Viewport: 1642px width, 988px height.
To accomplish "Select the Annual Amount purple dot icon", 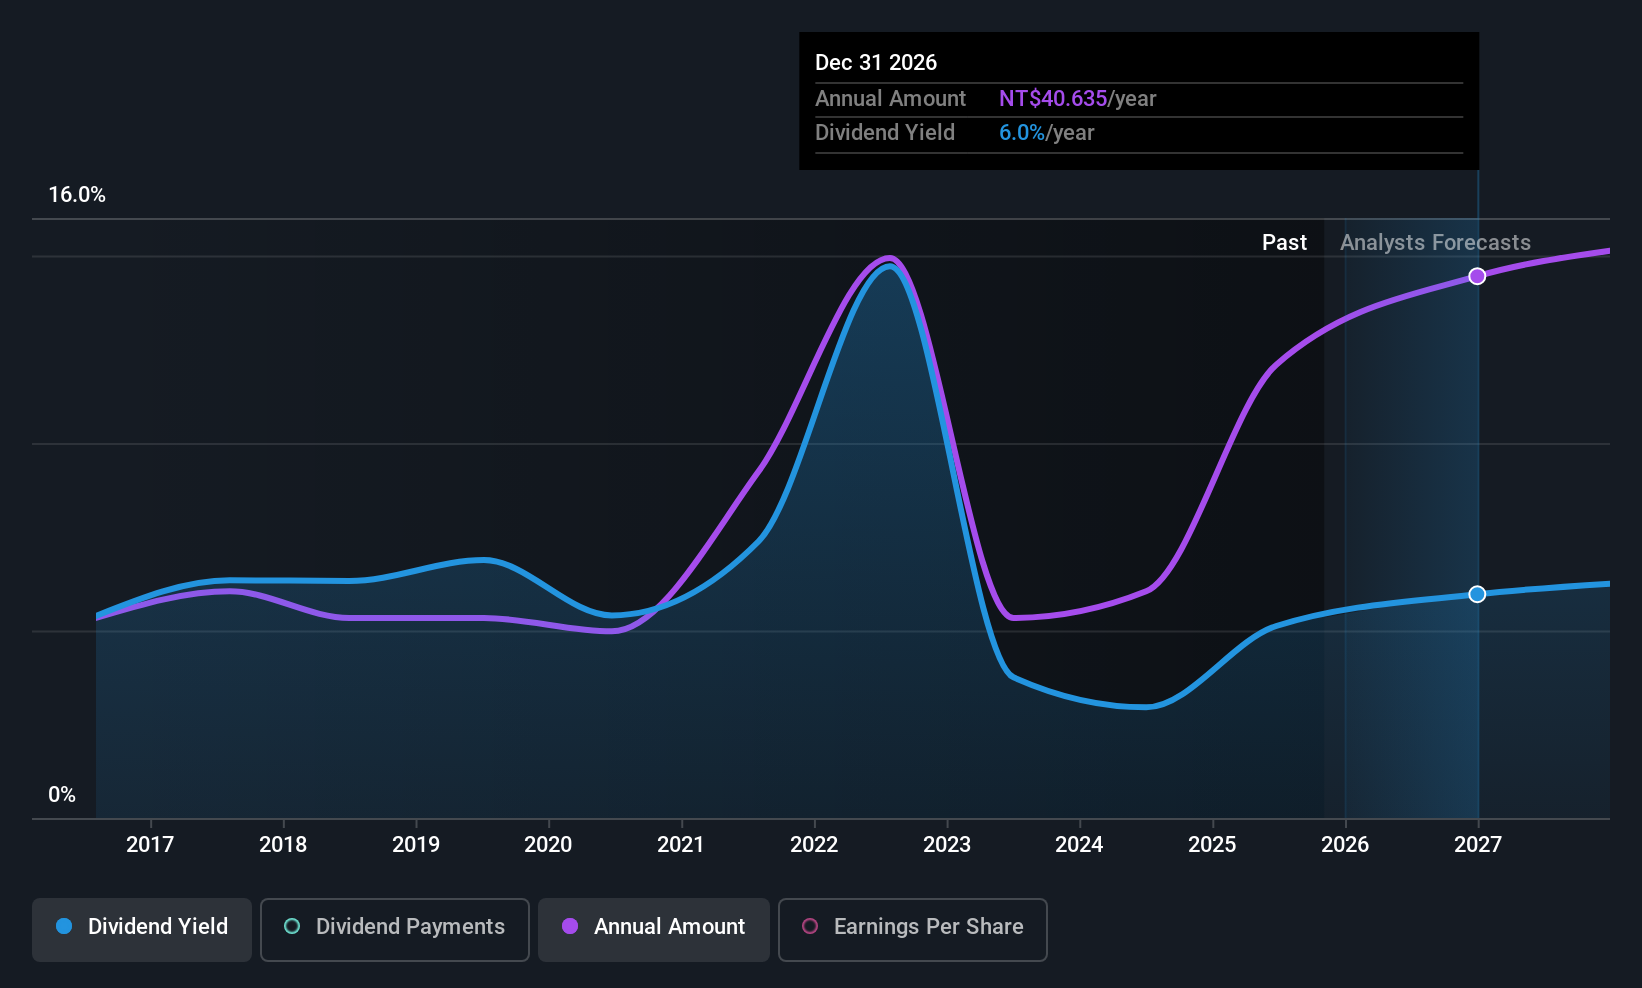I will click(570, 927).
